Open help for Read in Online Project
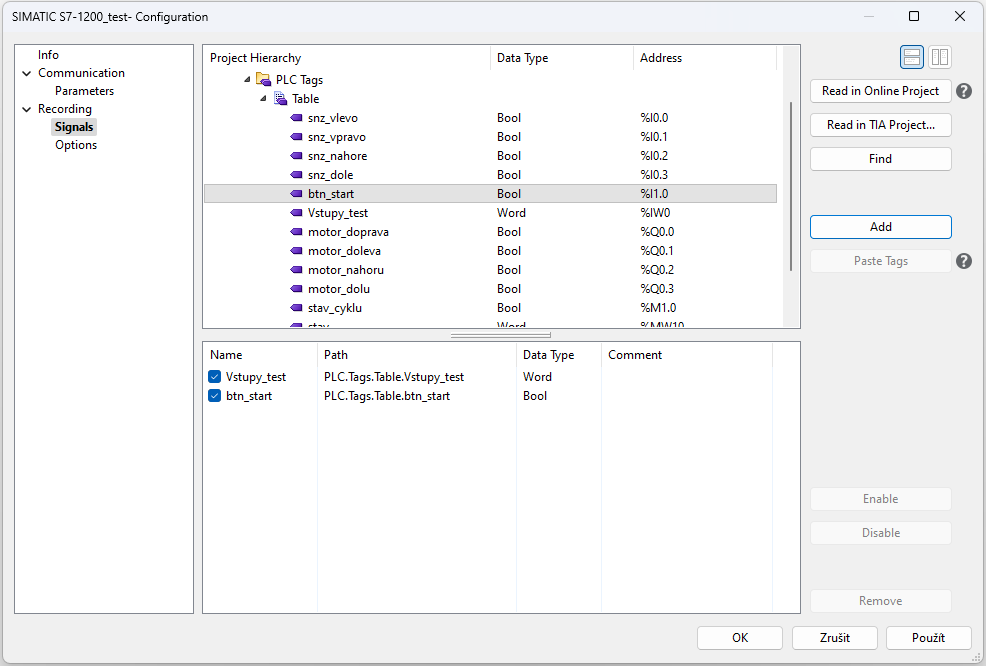This screenshot has height=666, width=986. click(x=963, y=91)
